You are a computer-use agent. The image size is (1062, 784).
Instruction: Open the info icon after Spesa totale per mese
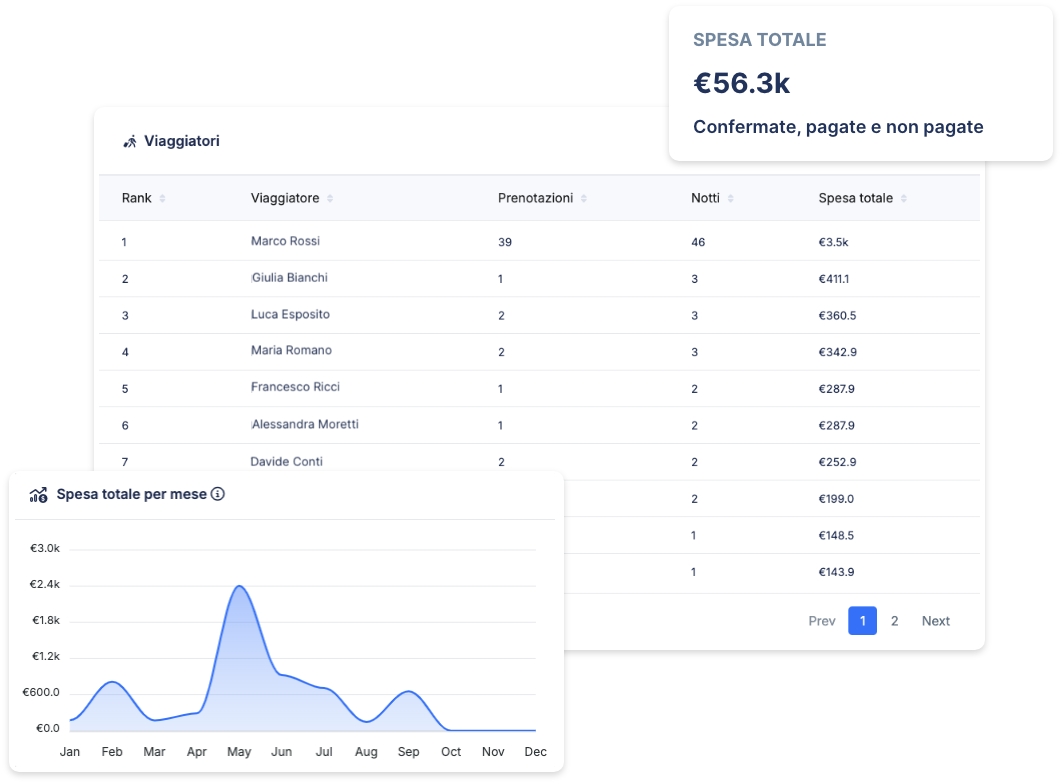216,493
